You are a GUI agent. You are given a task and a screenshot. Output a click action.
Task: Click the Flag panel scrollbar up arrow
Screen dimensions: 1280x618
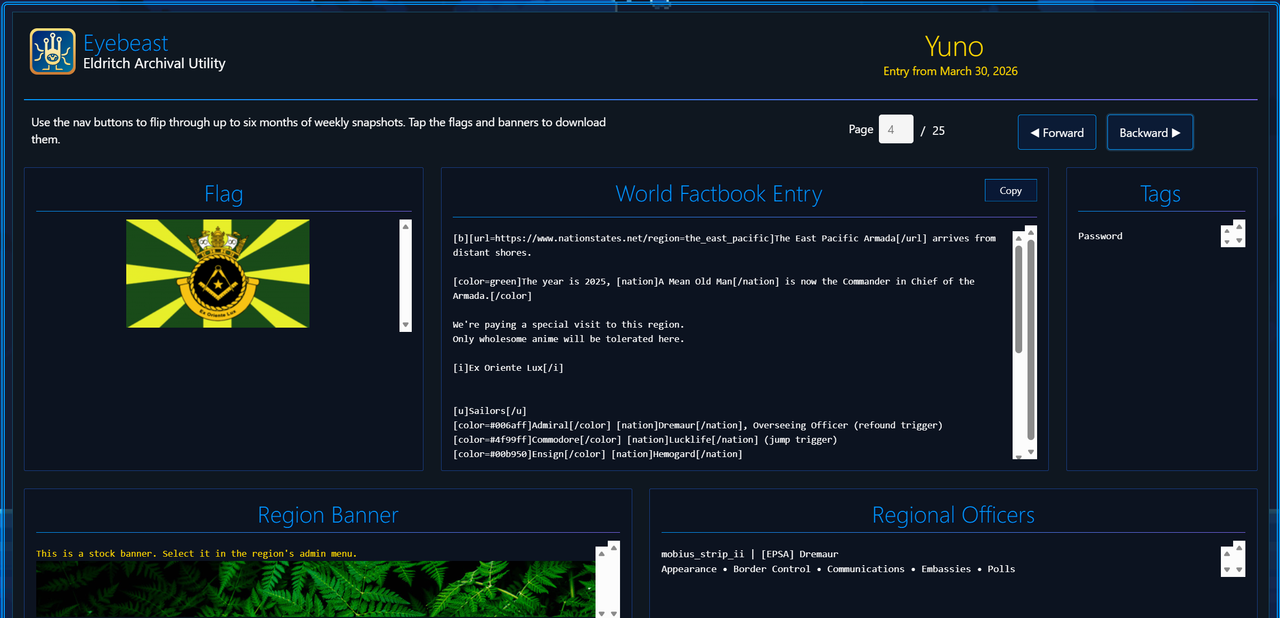(x=405, y=227)
